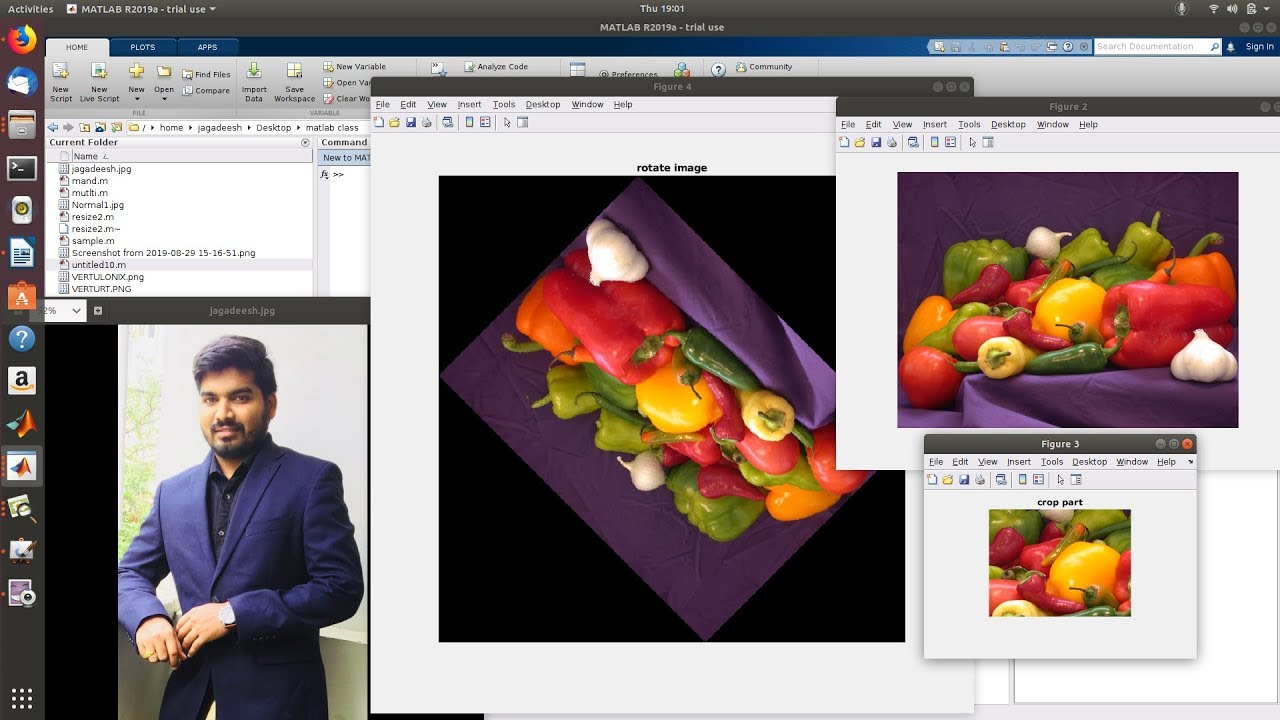
Task: Click the Save Workspace icon
Action: tap(294, 82)
